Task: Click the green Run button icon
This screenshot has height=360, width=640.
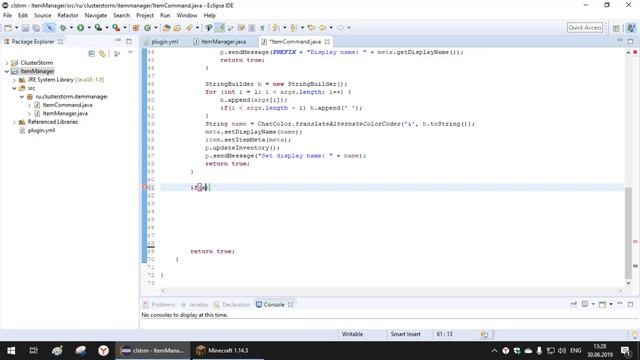Action: pos(80,28)
